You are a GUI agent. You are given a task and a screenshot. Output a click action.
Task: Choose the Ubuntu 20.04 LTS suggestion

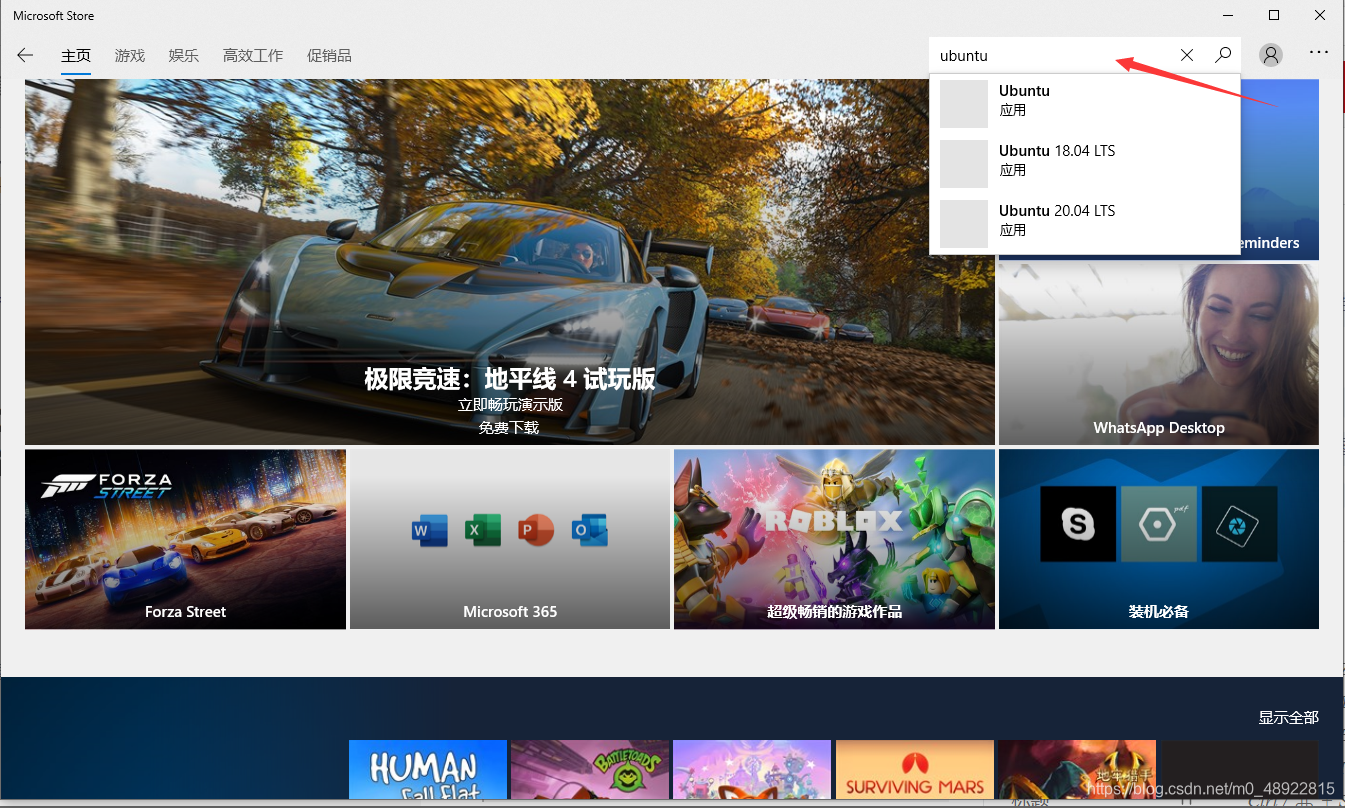[x=1085, y=224]
